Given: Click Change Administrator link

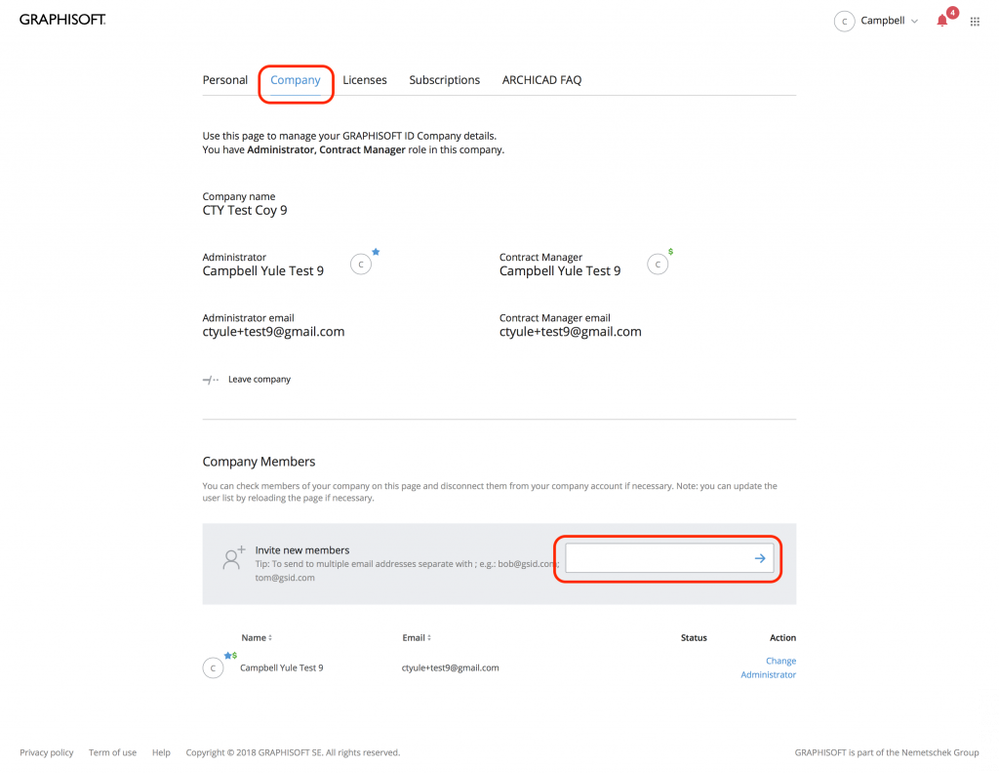Looking at the screenshot, I should 768,668.
